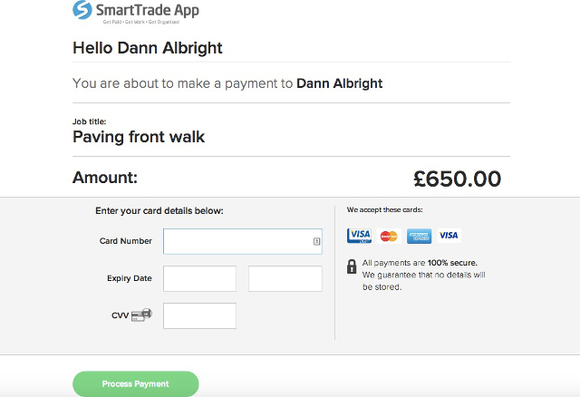This screenshot has height=397, width=580.
Task: Focus the CVV input field
Action: click(x=200, y=316)
